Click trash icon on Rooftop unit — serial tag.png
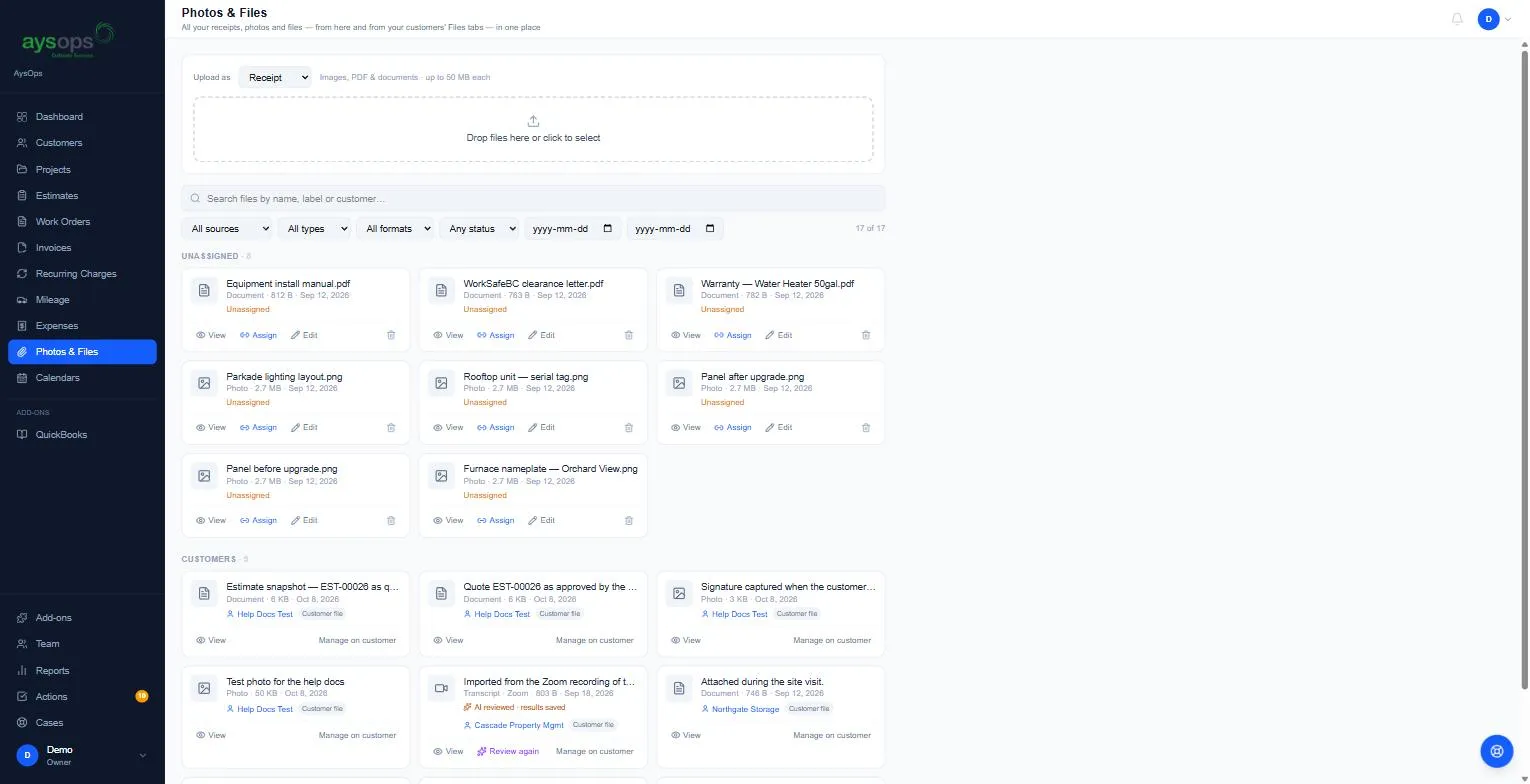Image resolution: width=1530 pixels, height=784 pixels. click(x=629, y=428)
